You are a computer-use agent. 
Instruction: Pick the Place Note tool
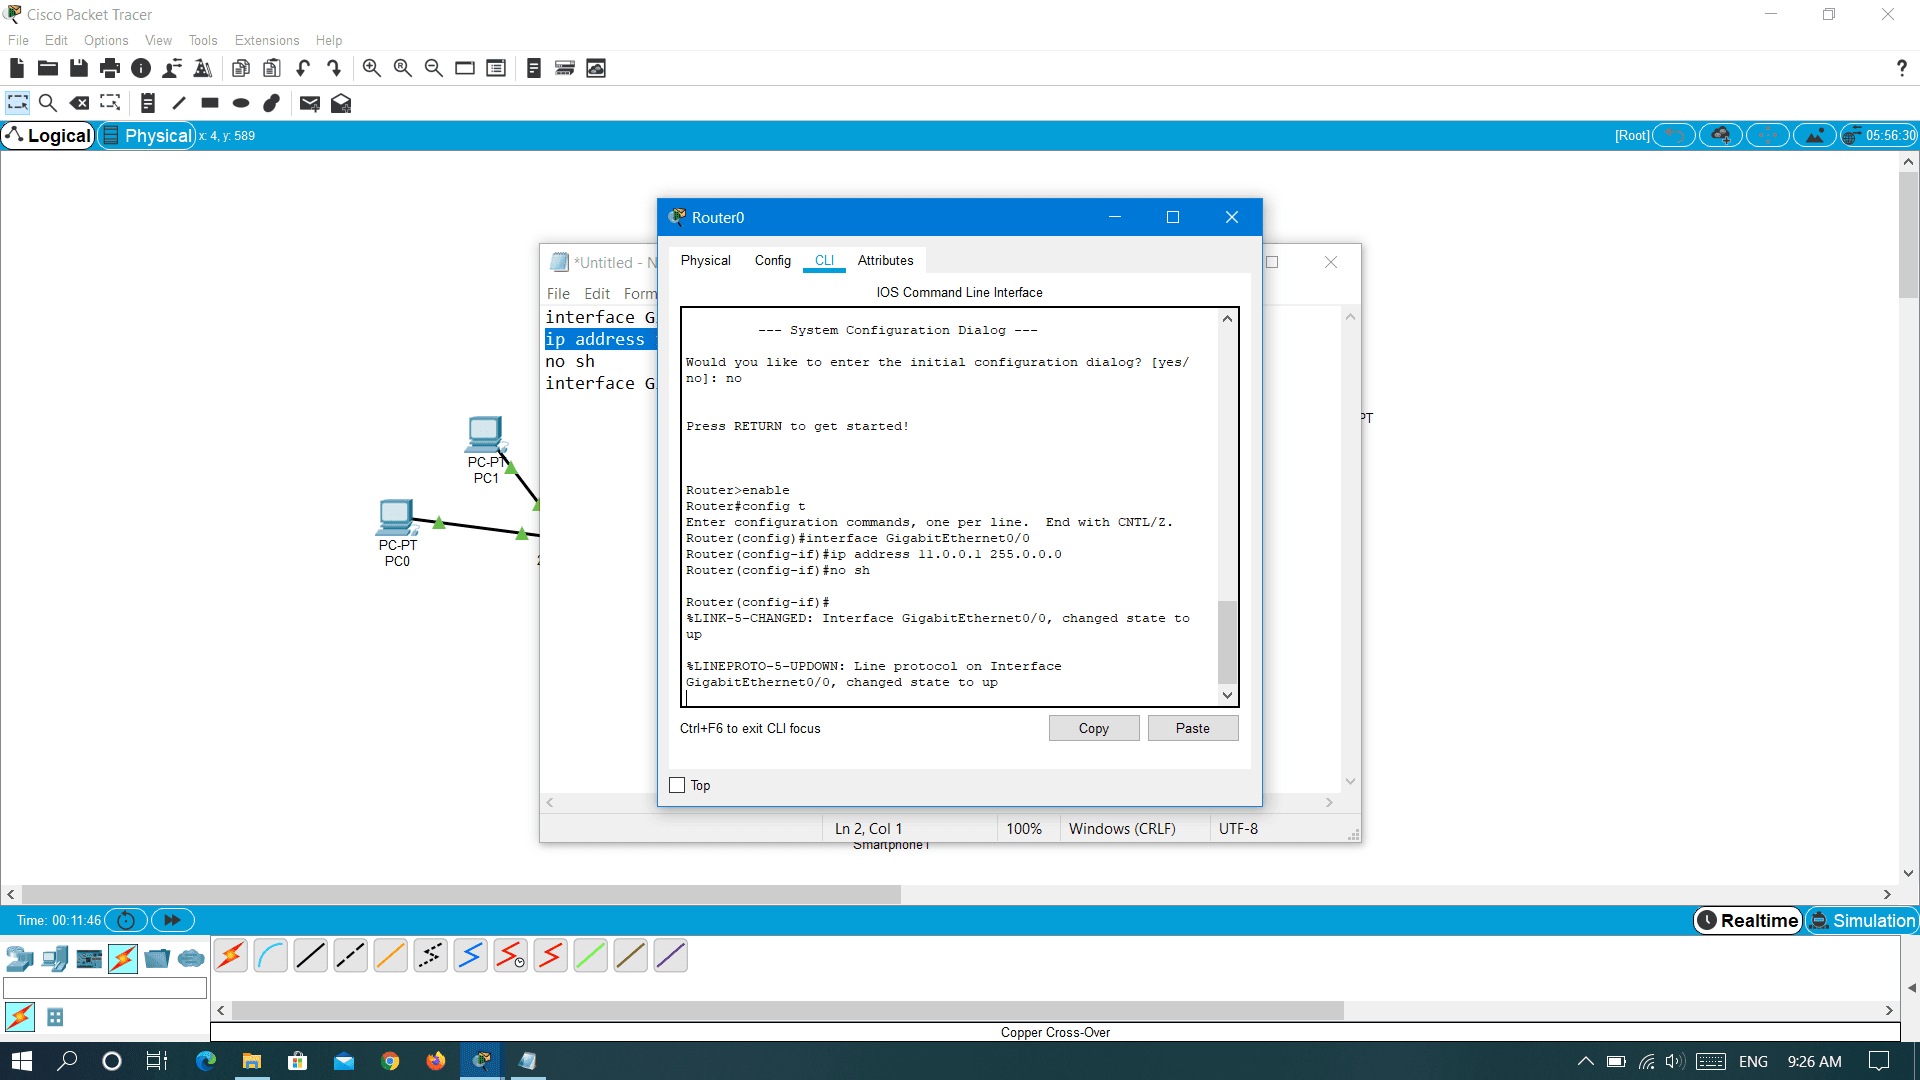148,103
